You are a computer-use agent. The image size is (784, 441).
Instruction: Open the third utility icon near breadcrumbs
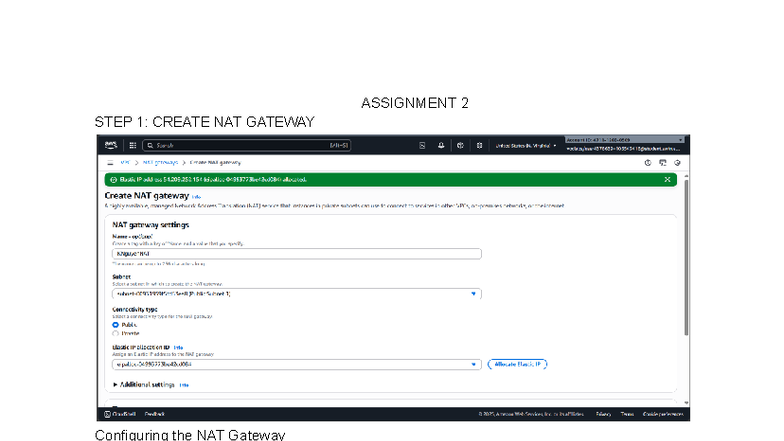click(678, 162)
